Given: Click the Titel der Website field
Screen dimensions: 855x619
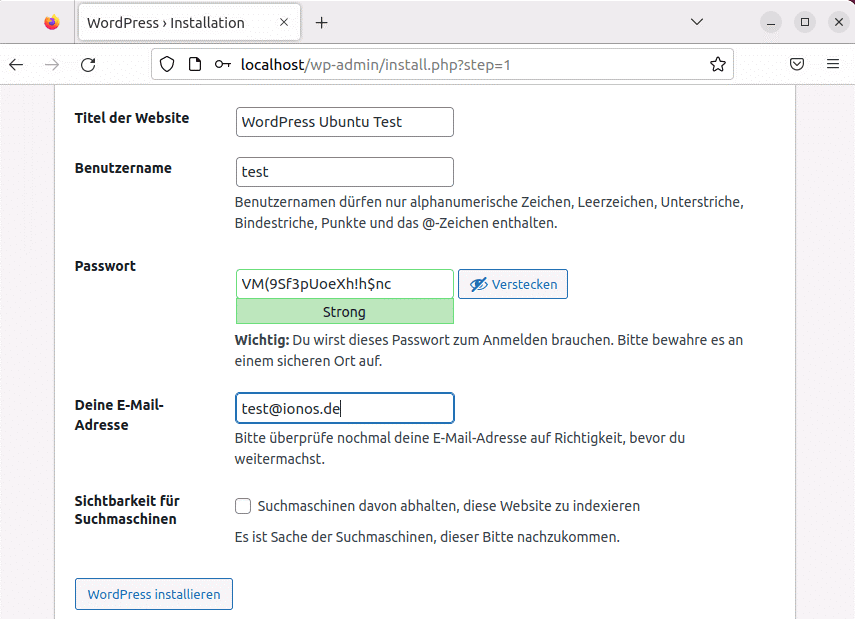Looking at the screenshot, I should pyautogui.click(x=345, y=122).
